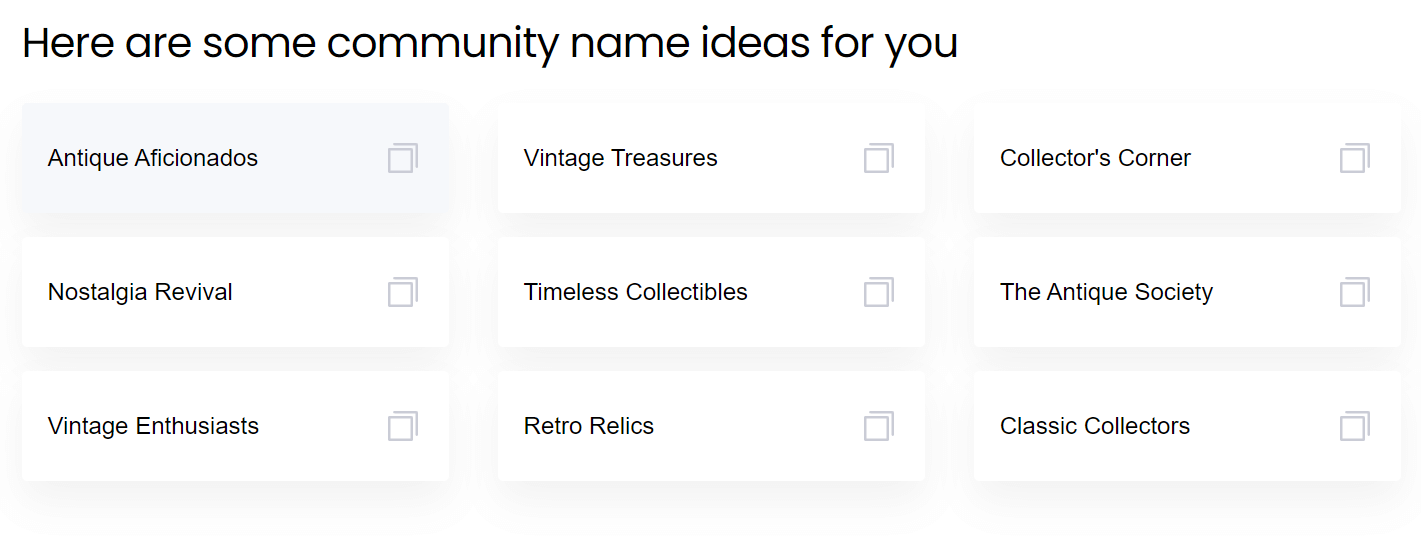
Task: Click The Antique Society text label
Action: (x=1106, y=292)
